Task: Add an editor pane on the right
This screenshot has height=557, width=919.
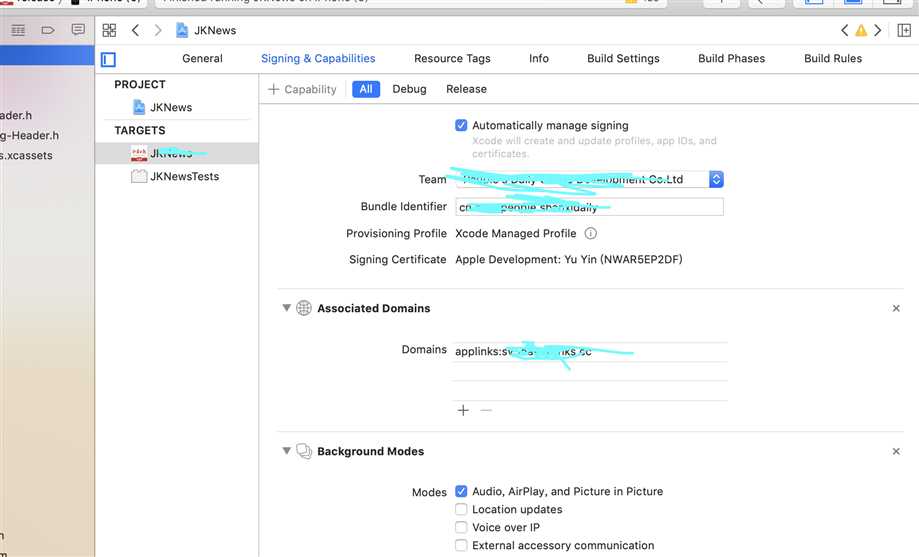Action: (904, 30)
